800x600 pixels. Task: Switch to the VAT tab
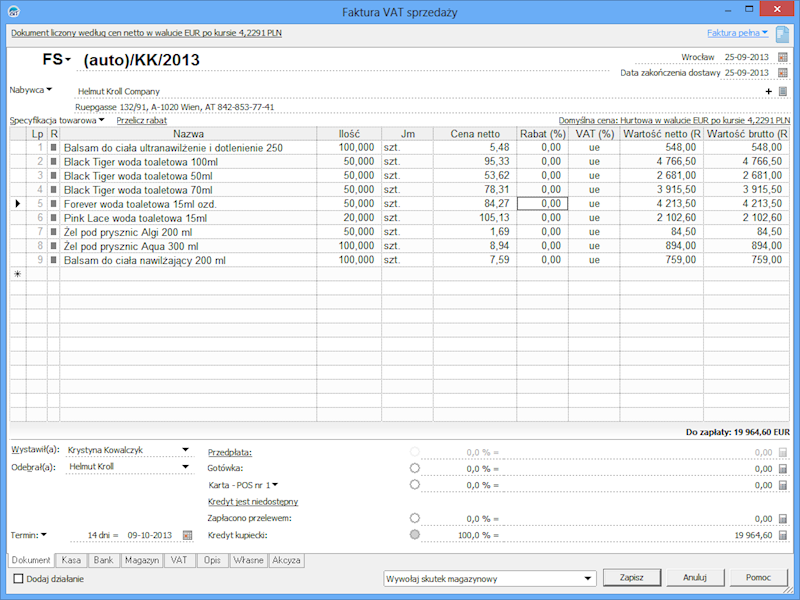[179, 560]
